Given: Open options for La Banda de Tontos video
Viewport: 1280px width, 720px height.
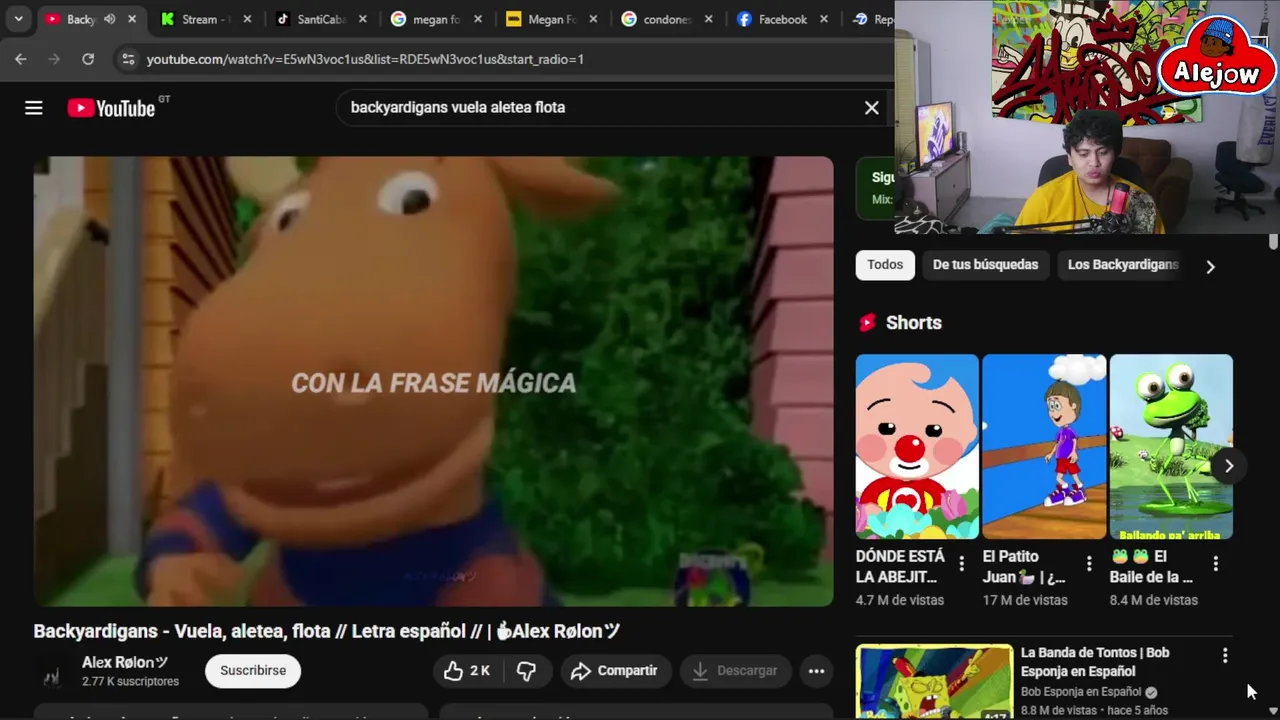Looking at the screenshot, I should pyautogui.click(x=1225, y=656).
